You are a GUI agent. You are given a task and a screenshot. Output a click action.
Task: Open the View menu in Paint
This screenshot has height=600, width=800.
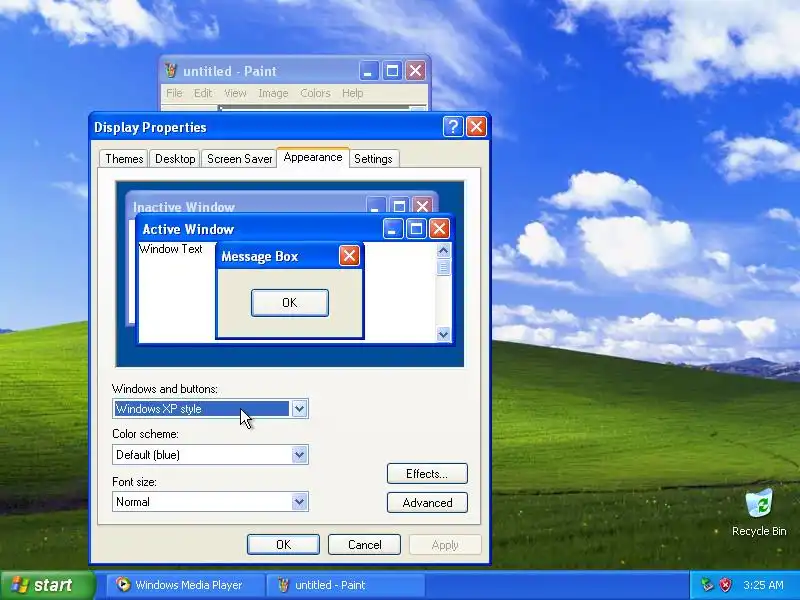point(235,93)
